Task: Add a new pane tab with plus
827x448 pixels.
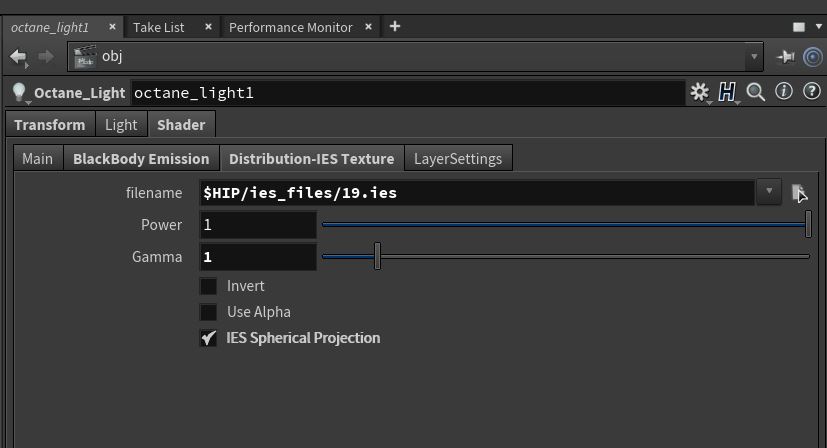Action: coord(395,26)
